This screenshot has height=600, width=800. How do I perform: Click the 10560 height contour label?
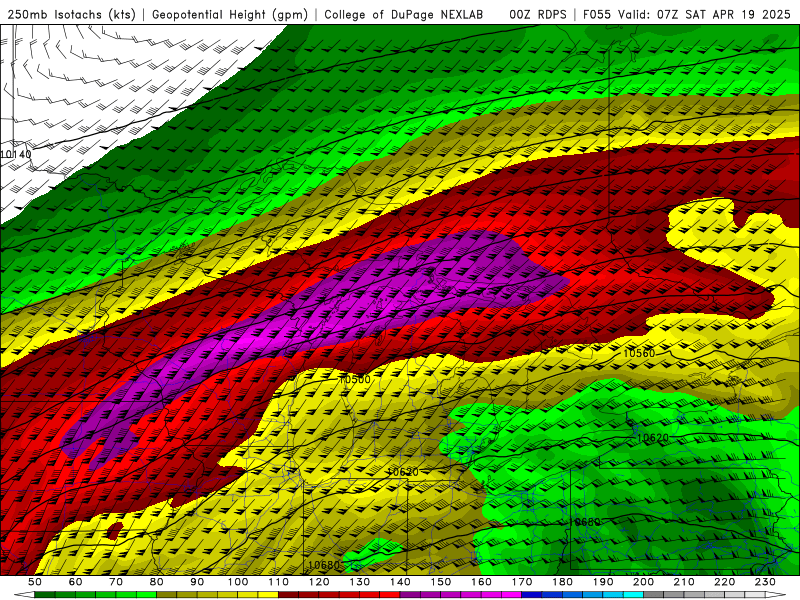tap(639, 354)
